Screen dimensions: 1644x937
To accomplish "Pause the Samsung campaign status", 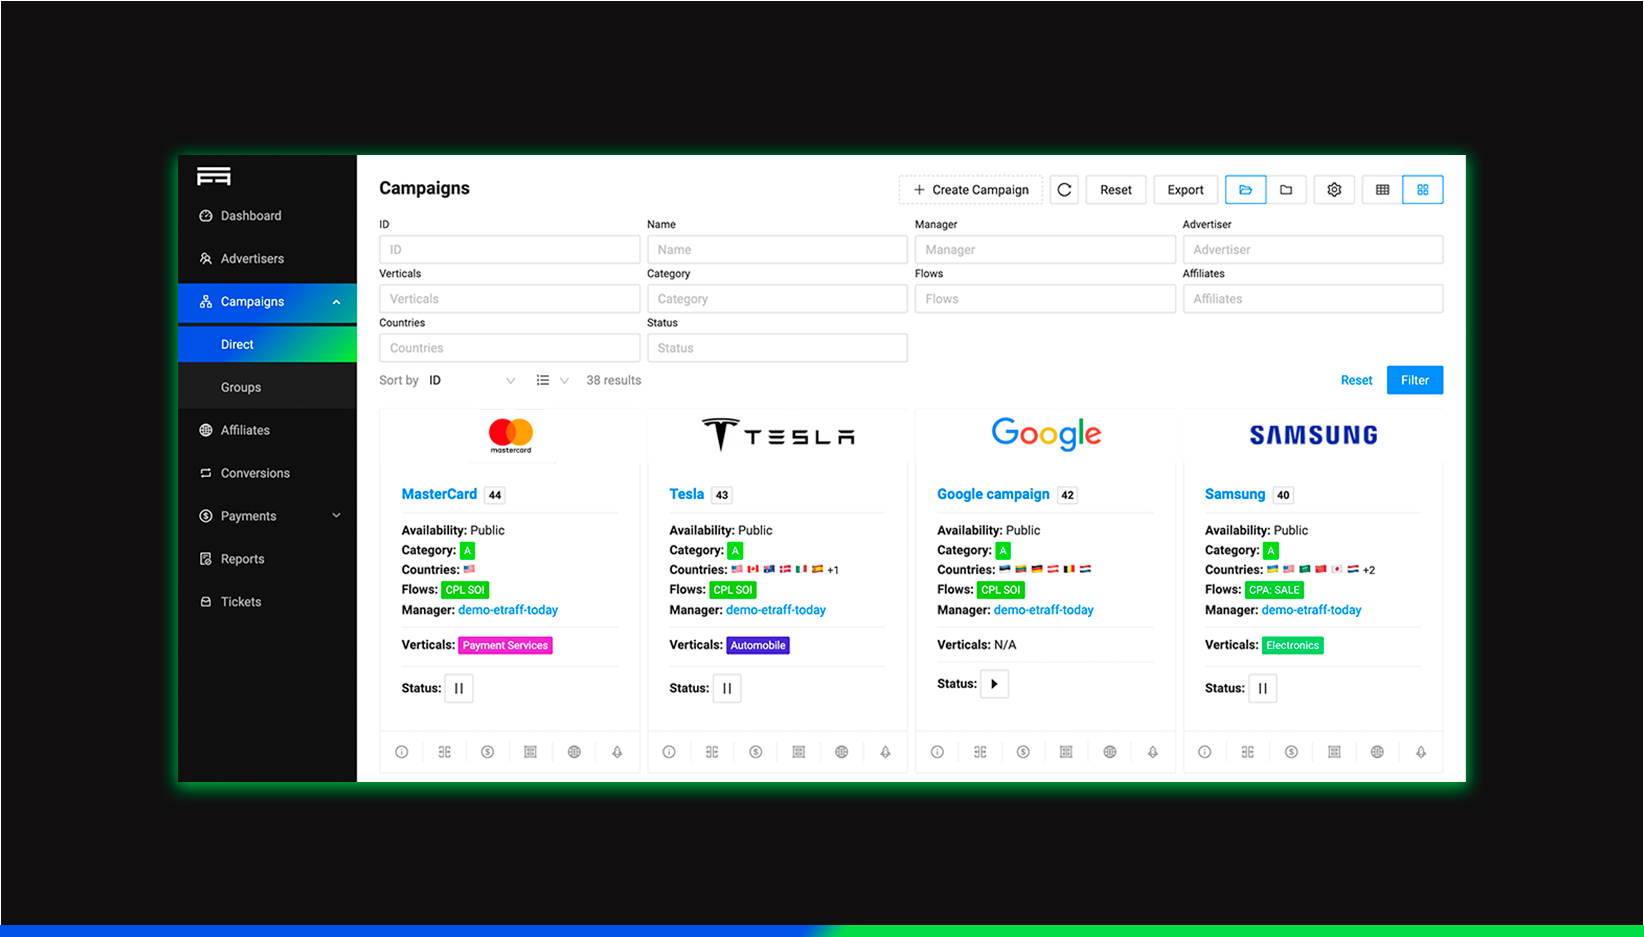I will point(1262,688).
